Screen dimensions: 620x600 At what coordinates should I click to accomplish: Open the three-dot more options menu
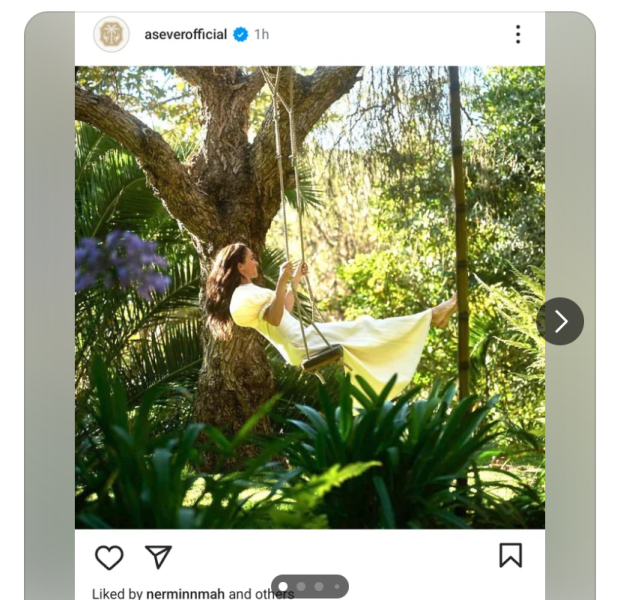[517, 34]
